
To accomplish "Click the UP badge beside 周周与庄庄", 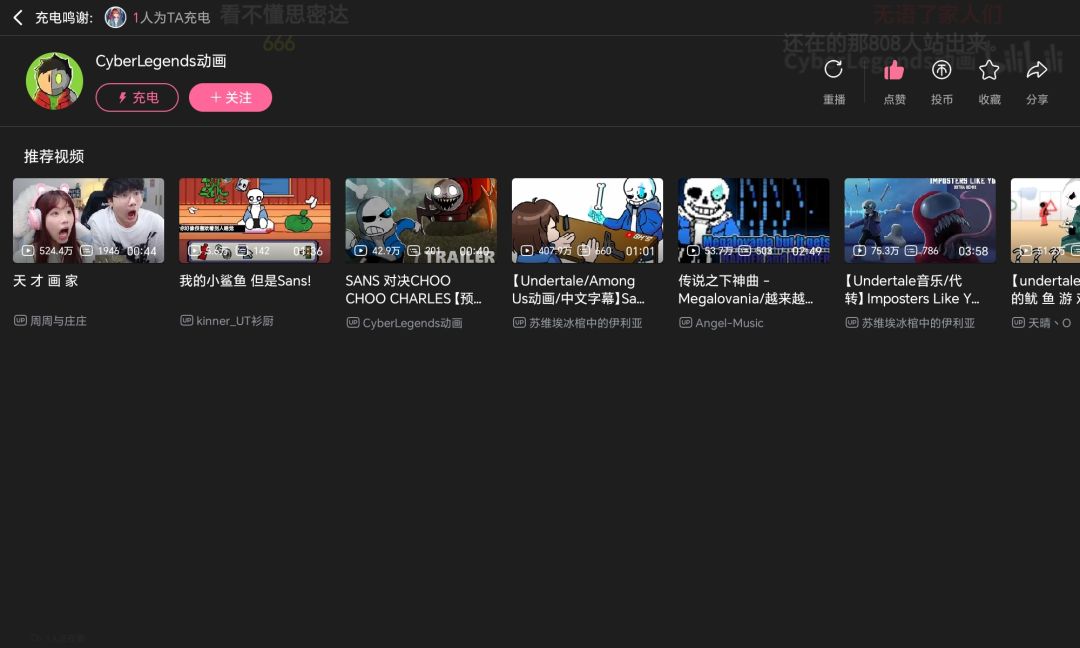I will tap(20, 320).
